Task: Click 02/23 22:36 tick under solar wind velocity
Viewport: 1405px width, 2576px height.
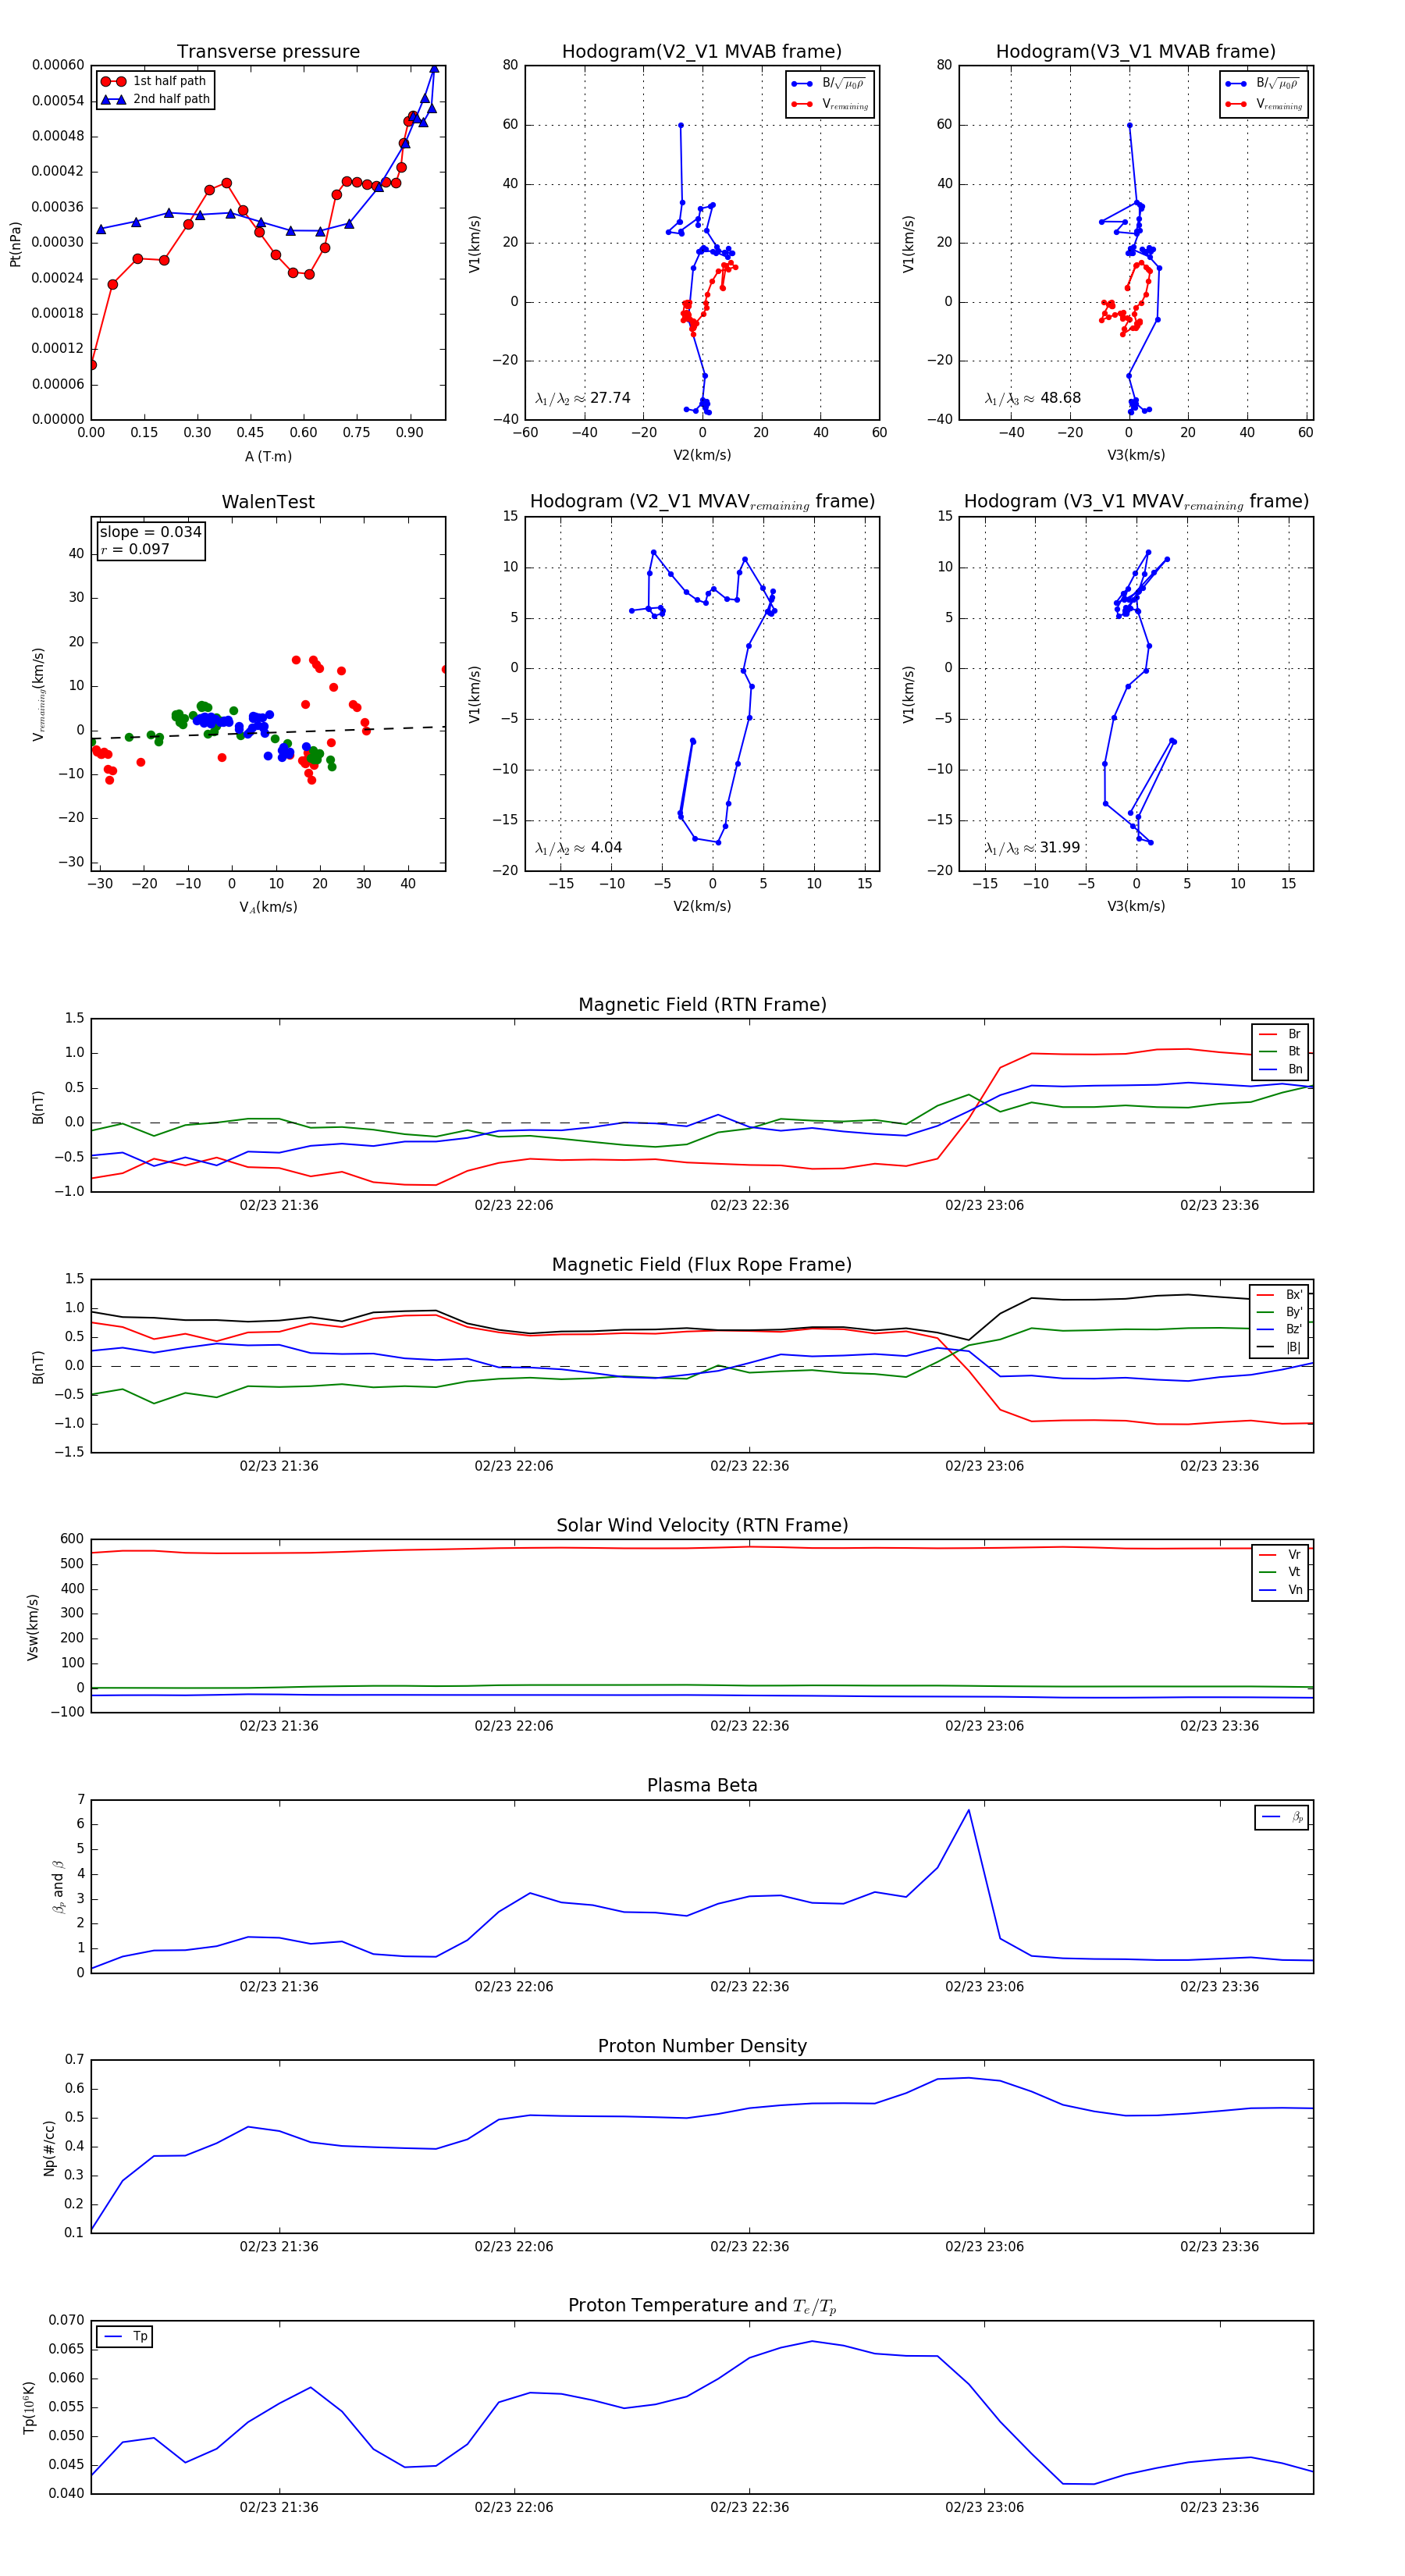Action: coord(749,1726)
